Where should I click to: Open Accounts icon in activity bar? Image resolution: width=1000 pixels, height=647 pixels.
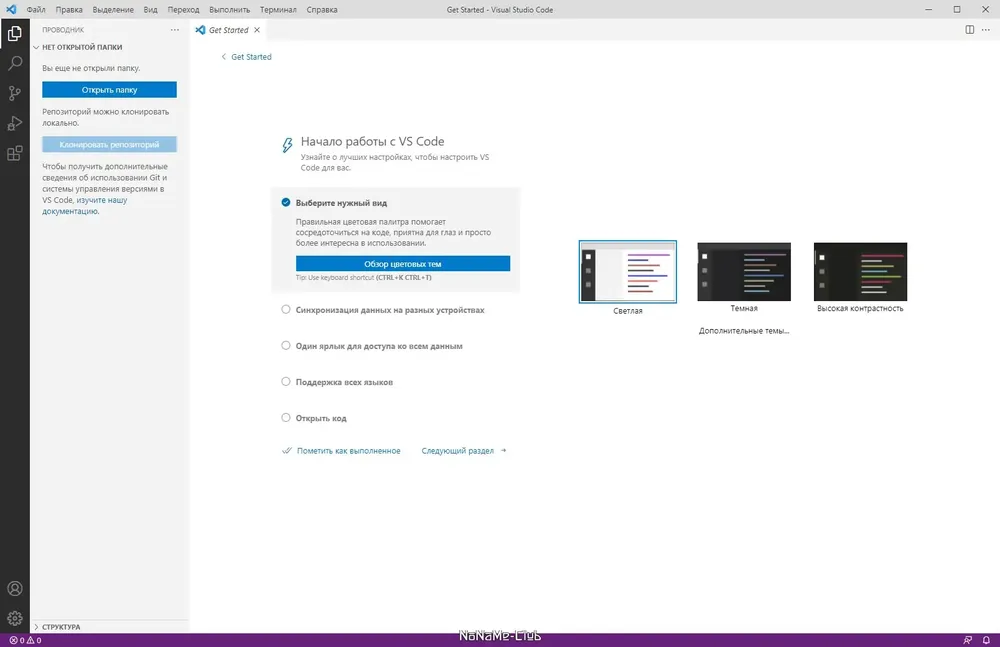pos(15,588)
